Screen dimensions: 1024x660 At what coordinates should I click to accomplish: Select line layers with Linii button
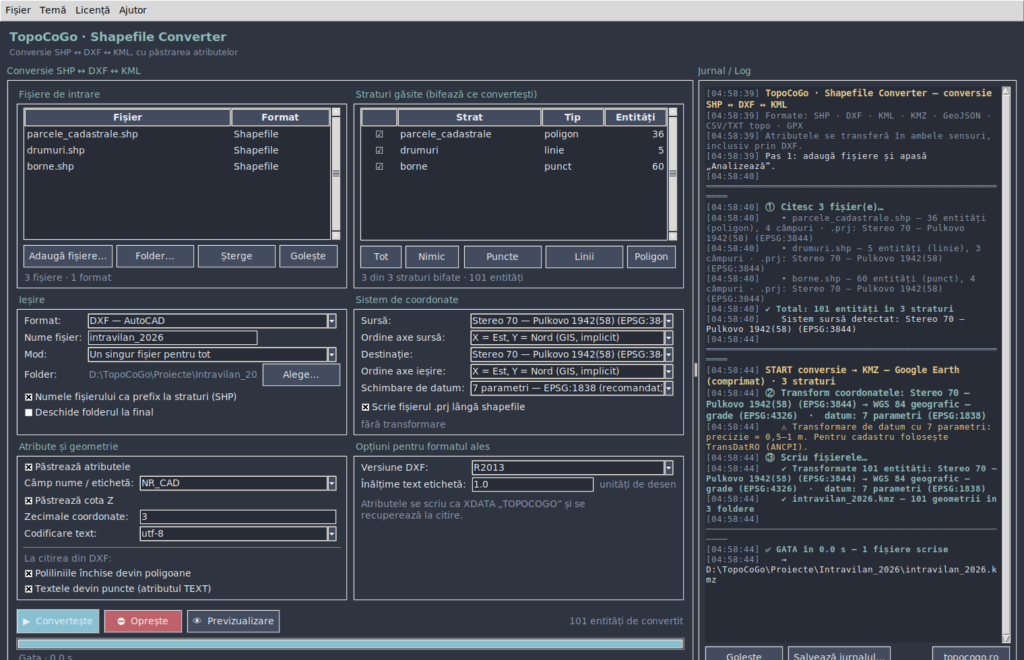pyautogui.click(x=584, y=257)
